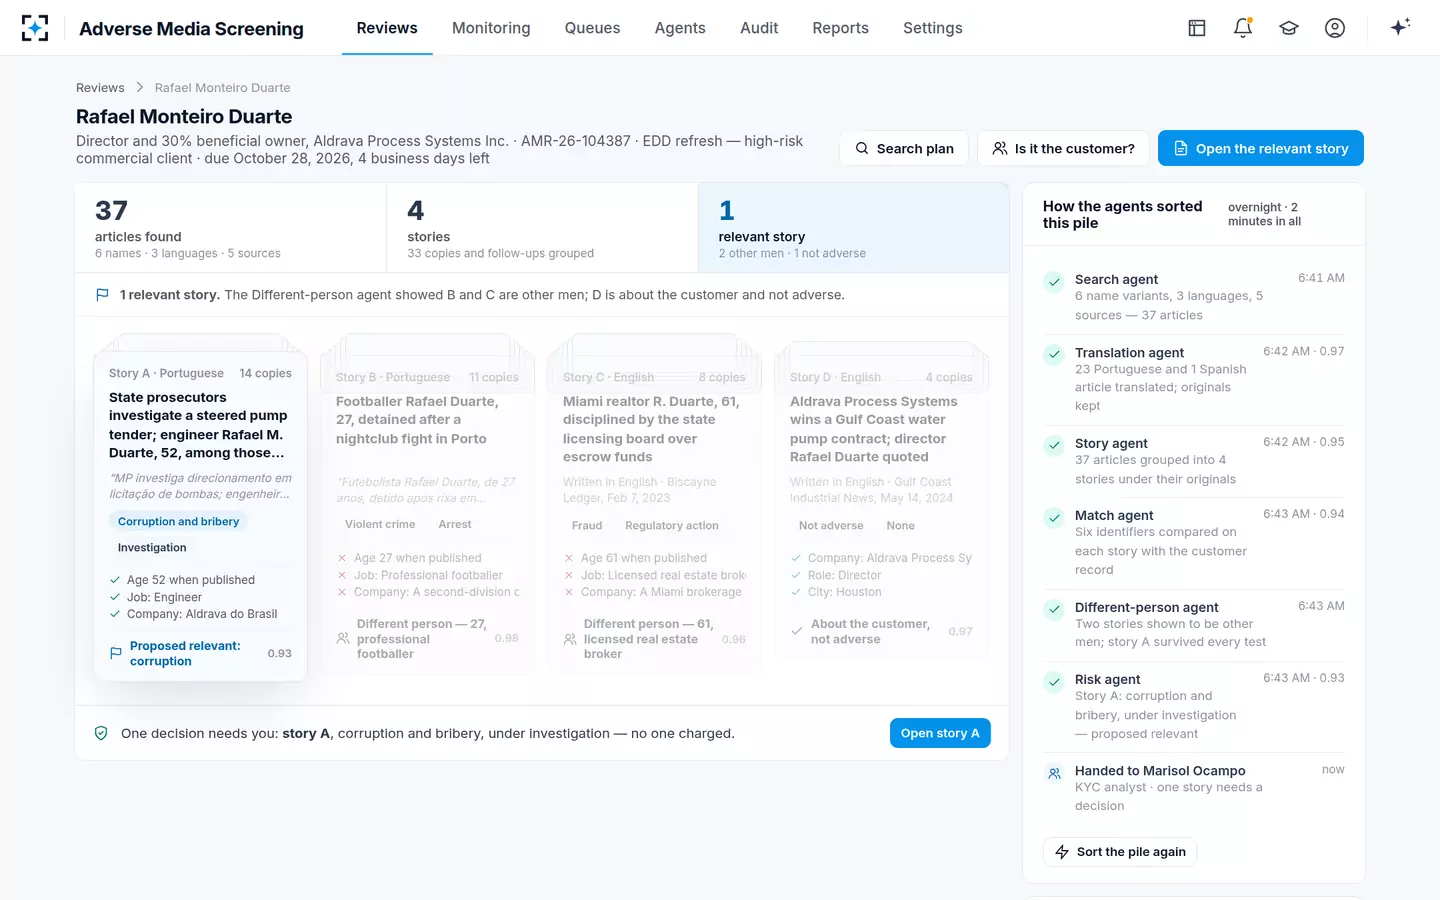Click the flag icon beside Proposed relevant: corruption

pyautogui.click(x=116, y=653)
